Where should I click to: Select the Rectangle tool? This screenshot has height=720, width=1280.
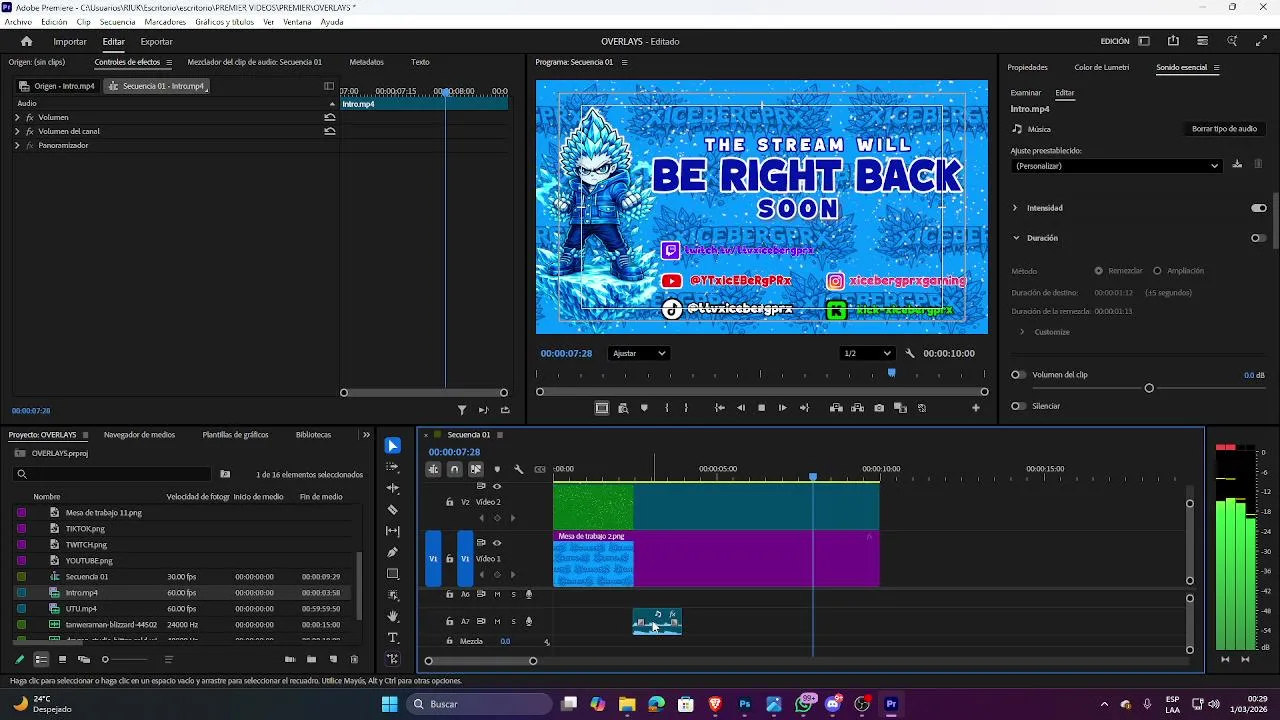click(x=393, y=574)
